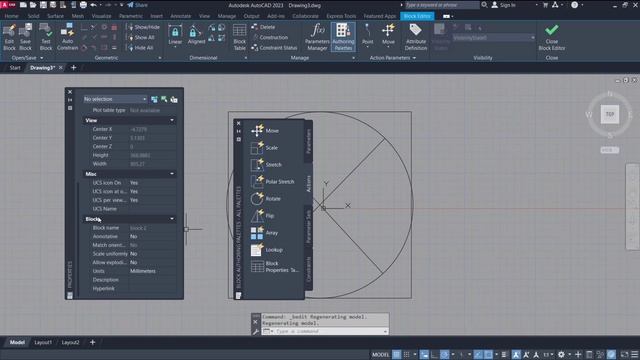The image size is (640, 360).
Task: Switch to the Annotate ribbon tab
Action: (x=180, y=16)
